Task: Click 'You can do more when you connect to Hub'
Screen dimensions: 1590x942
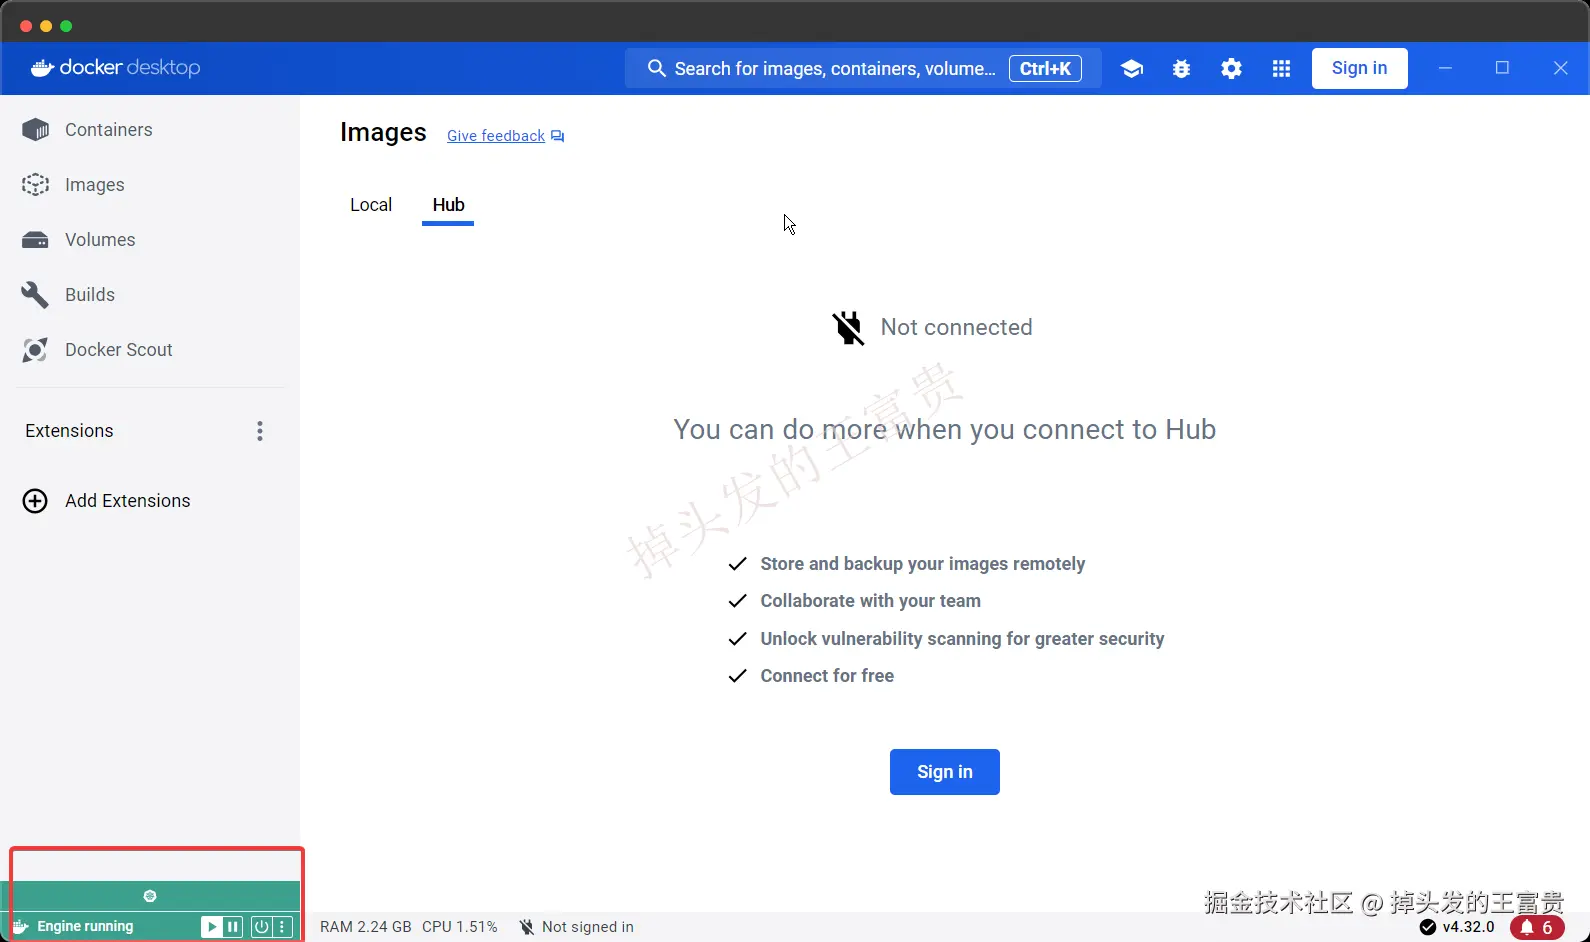Action: [945, 430]
